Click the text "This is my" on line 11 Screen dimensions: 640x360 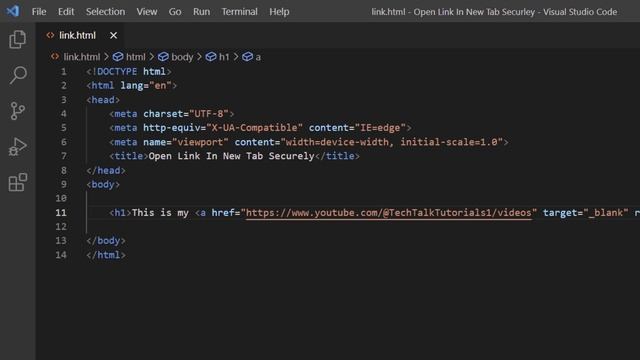pyautogui.click(x=160, y=213)
